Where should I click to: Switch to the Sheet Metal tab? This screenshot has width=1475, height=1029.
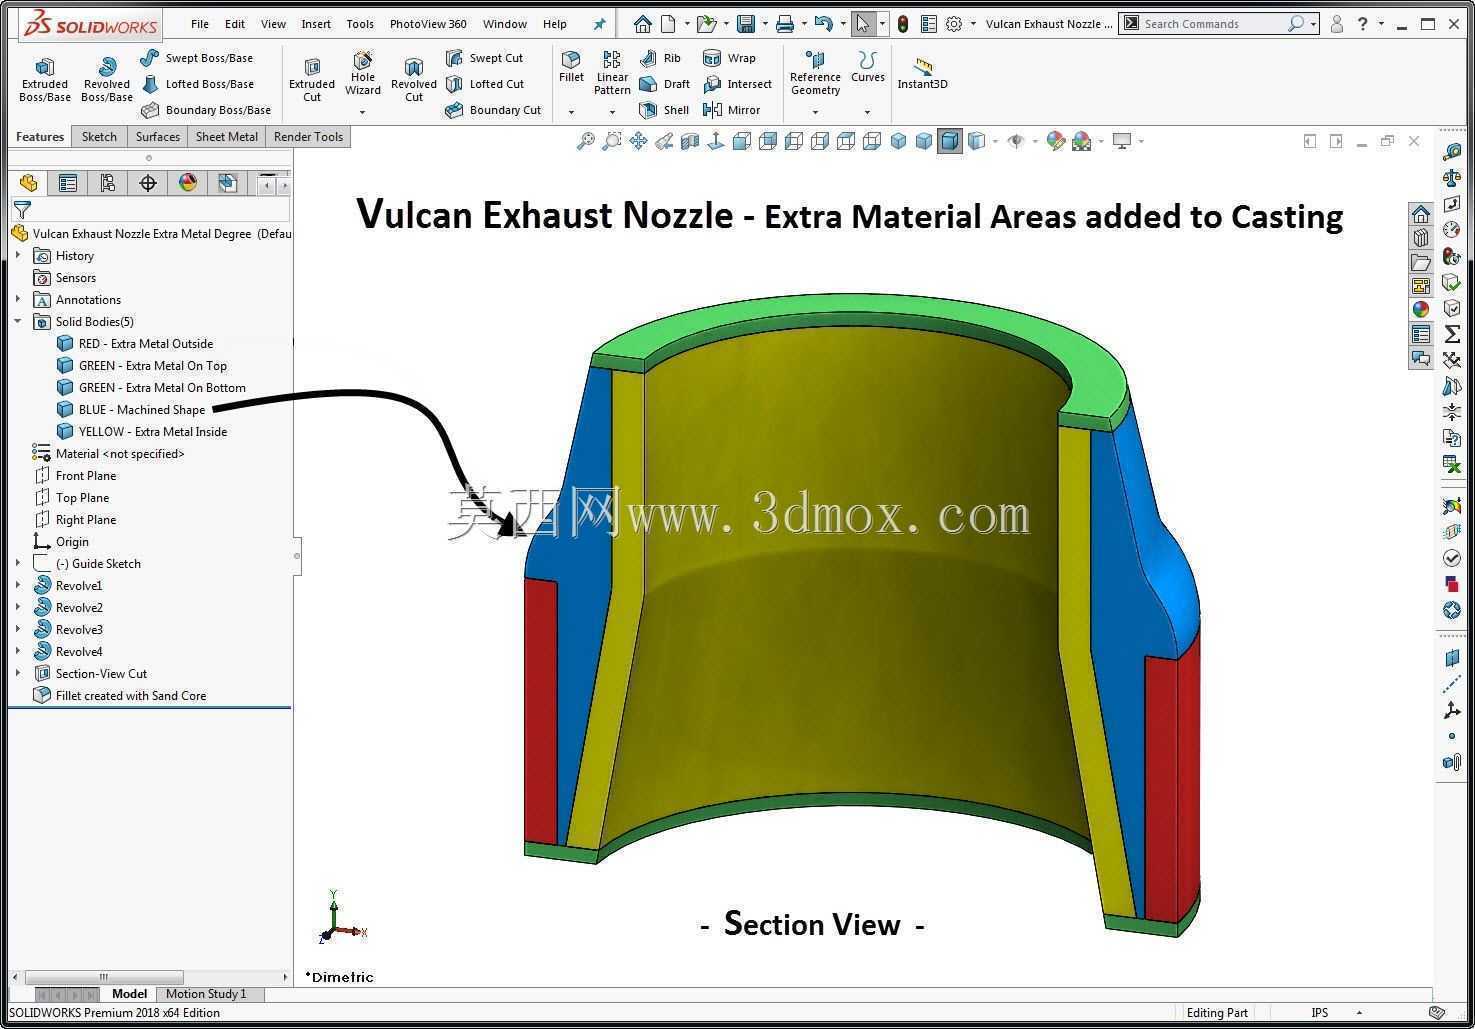227,137
